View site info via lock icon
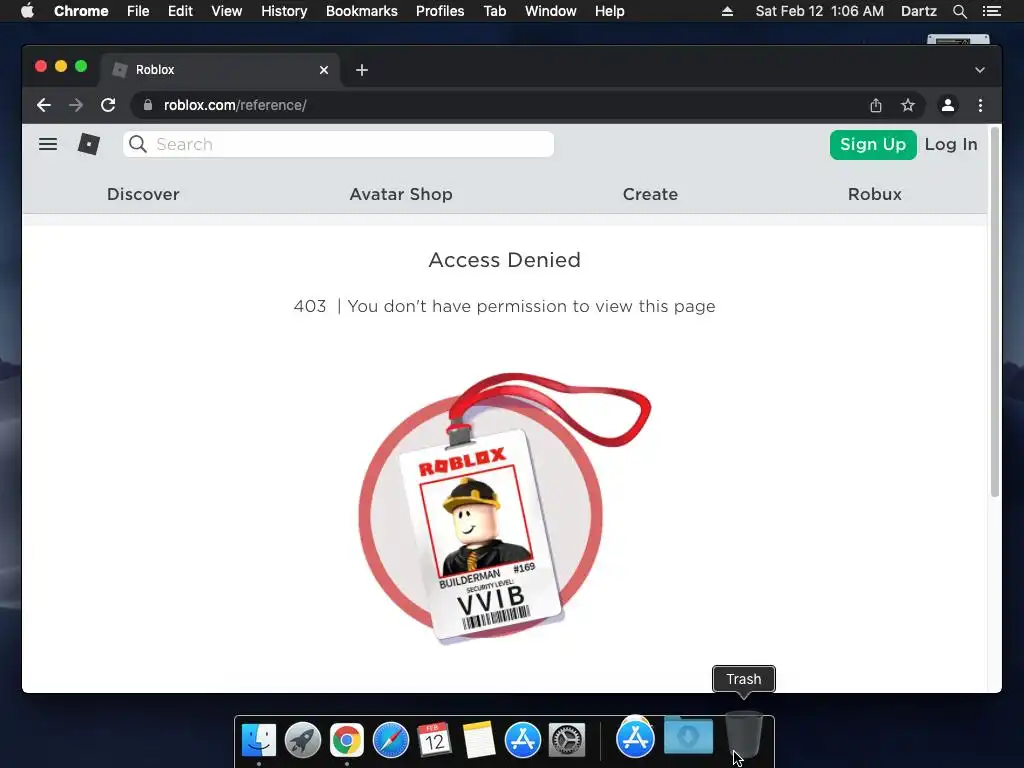The width and height of the screenshot is (1024, 768). 148,105
